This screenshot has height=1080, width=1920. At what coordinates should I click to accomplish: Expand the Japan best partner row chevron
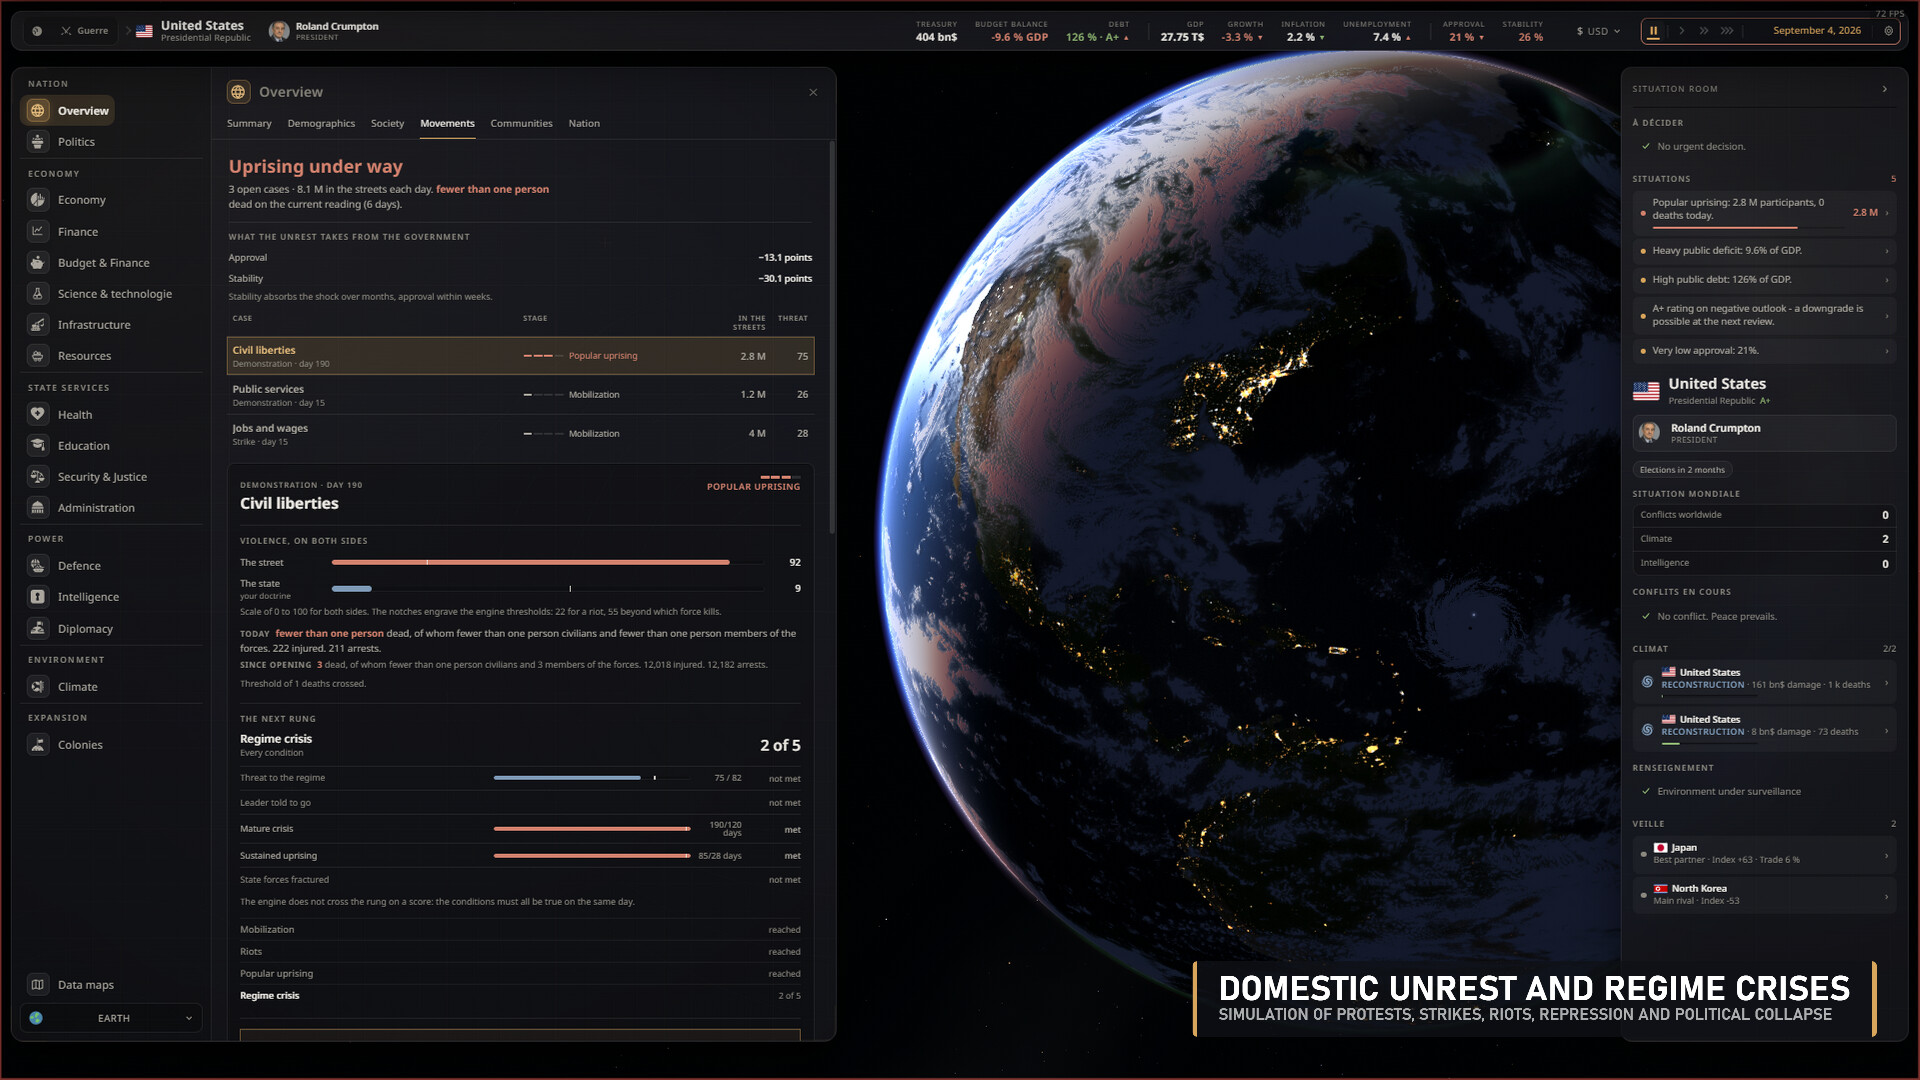[x=1887, y=855]
